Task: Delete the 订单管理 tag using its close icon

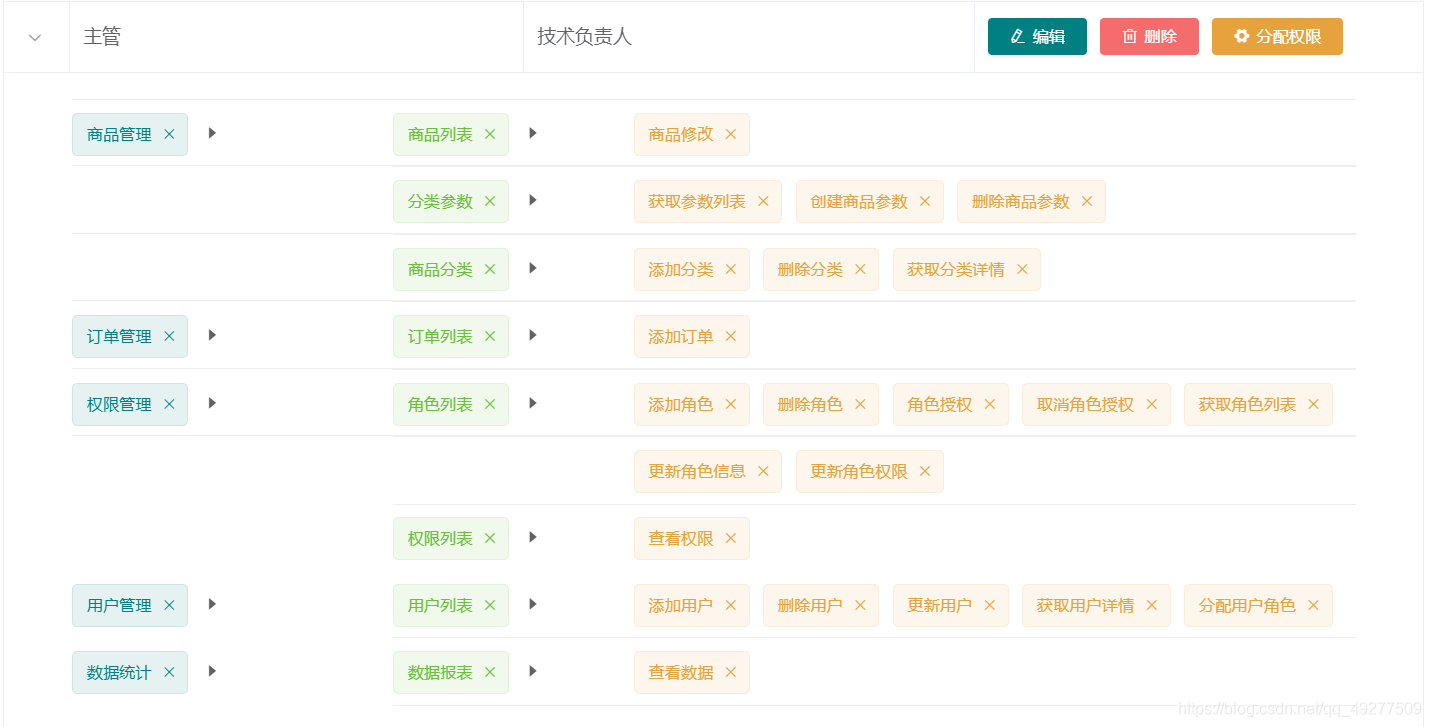Action: (x=169, y=336)
